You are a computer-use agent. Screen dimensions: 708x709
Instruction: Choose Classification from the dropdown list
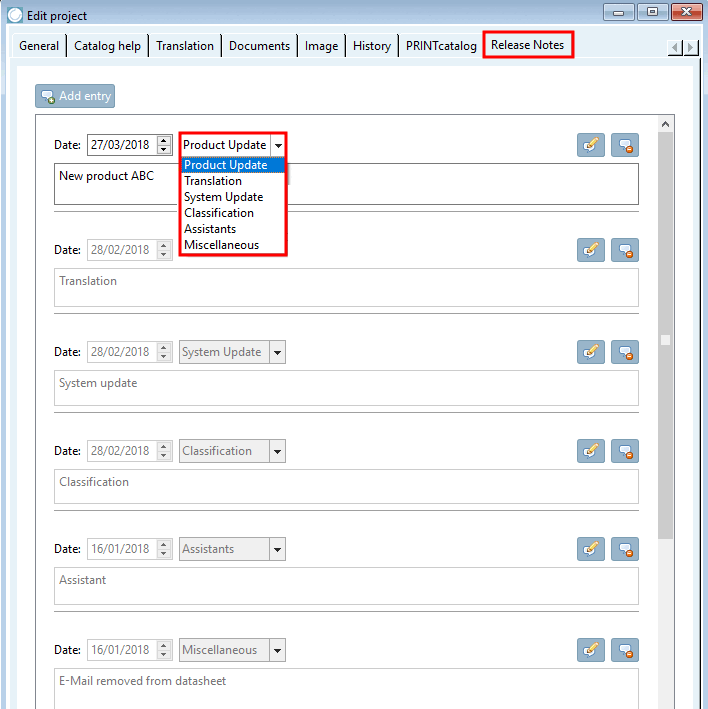233,213
